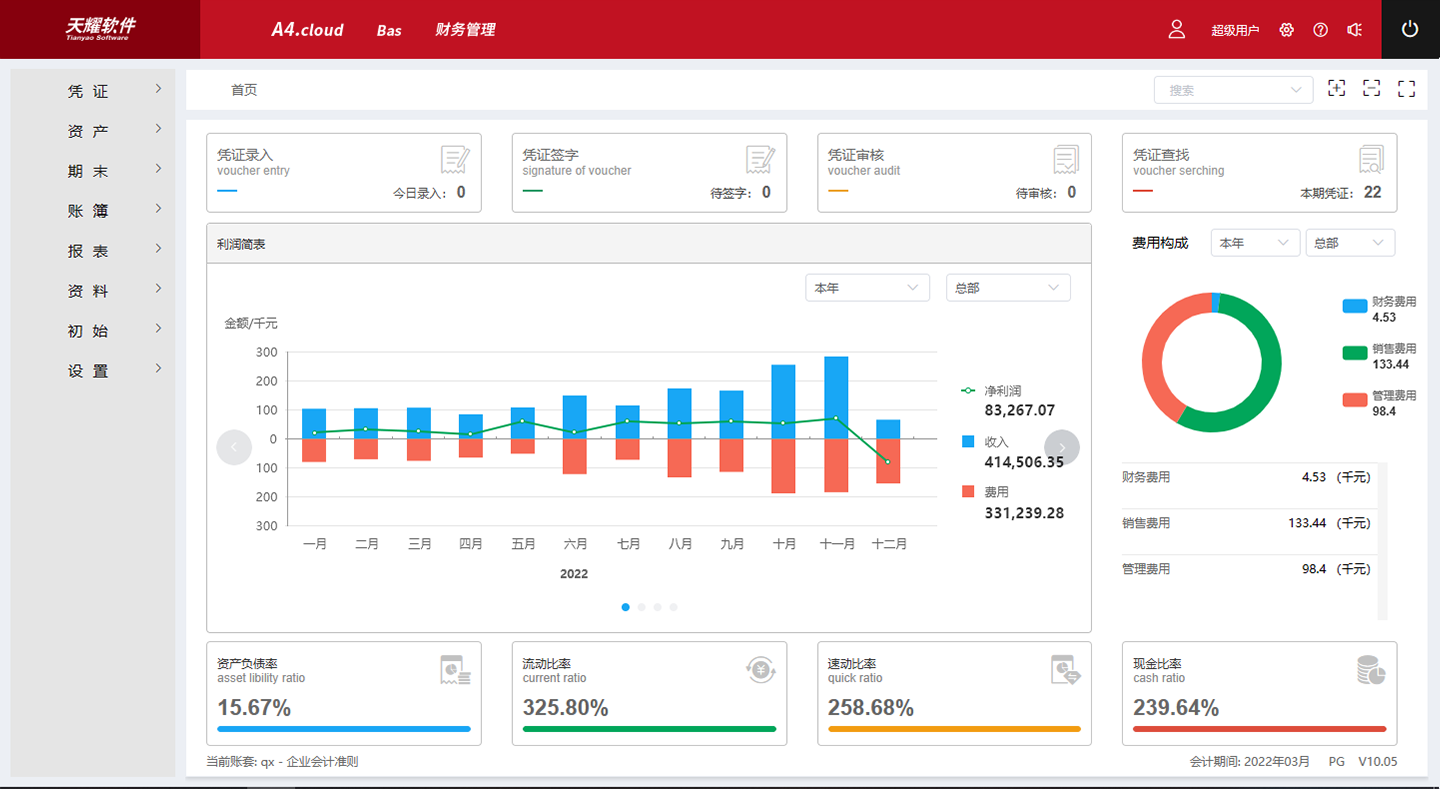This screenshot has width=1440, height=789.
Task: Click the power logout icon
Action: coord(1410,29)
